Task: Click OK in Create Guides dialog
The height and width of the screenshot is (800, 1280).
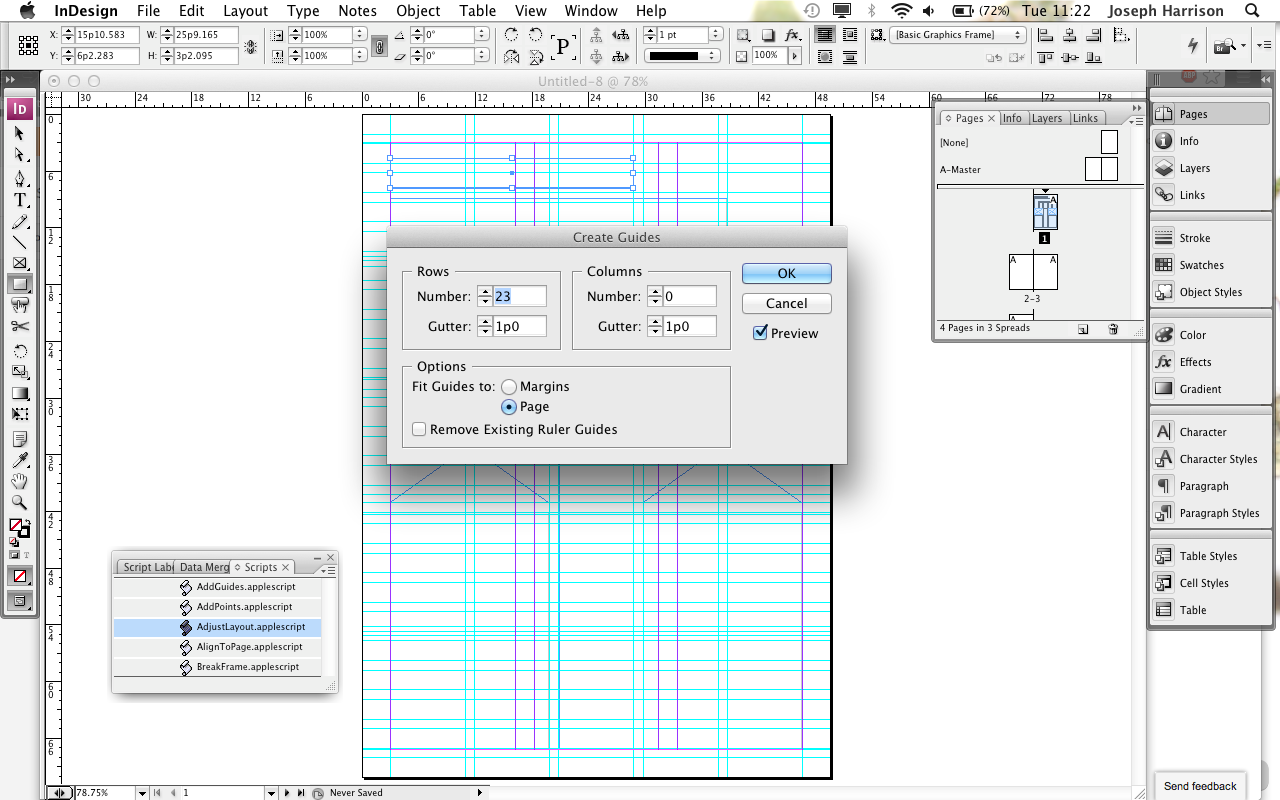Action: coord(786,272)
